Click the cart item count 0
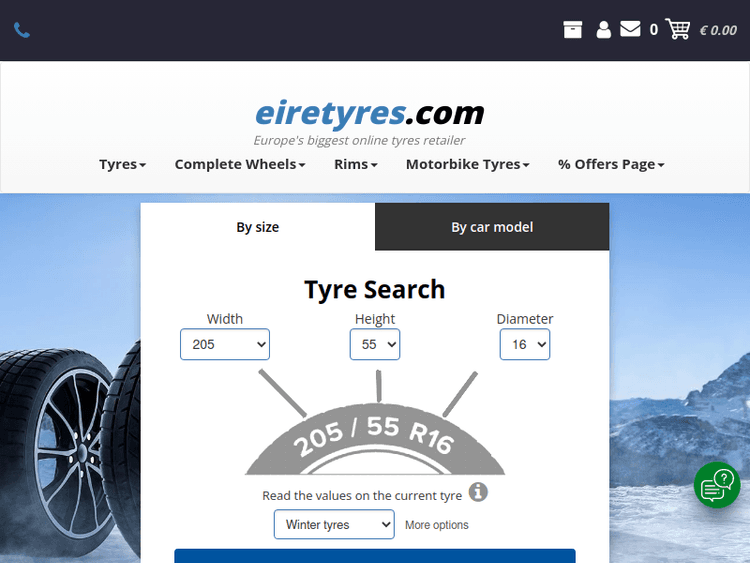 pos(653,30)
